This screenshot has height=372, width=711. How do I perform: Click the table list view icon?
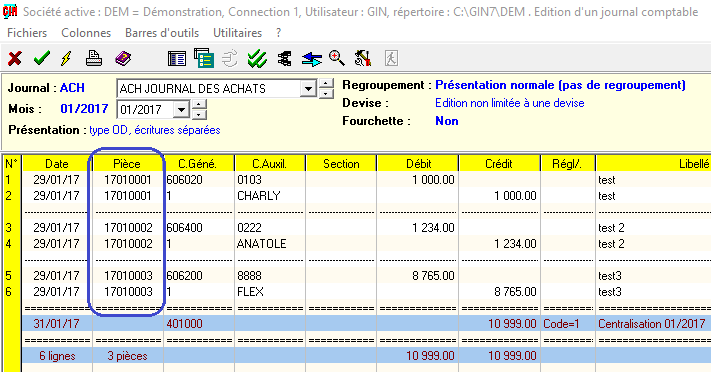click(177, 59)
